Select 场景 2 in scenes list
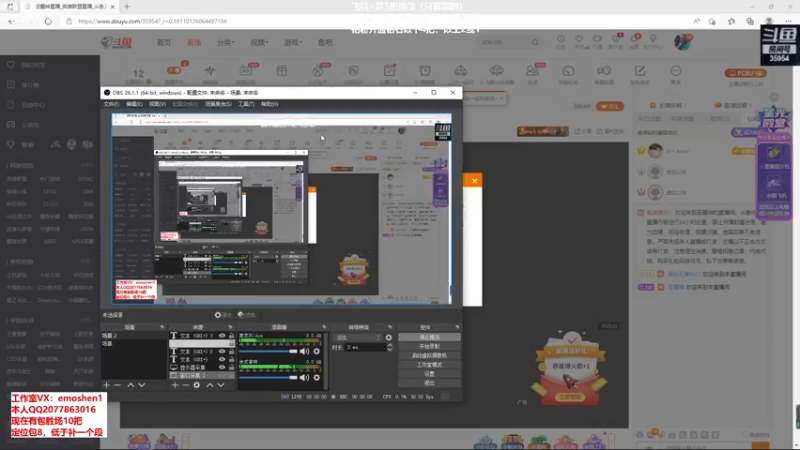Viewport: 800px width, 450px height. click(134, 336)
